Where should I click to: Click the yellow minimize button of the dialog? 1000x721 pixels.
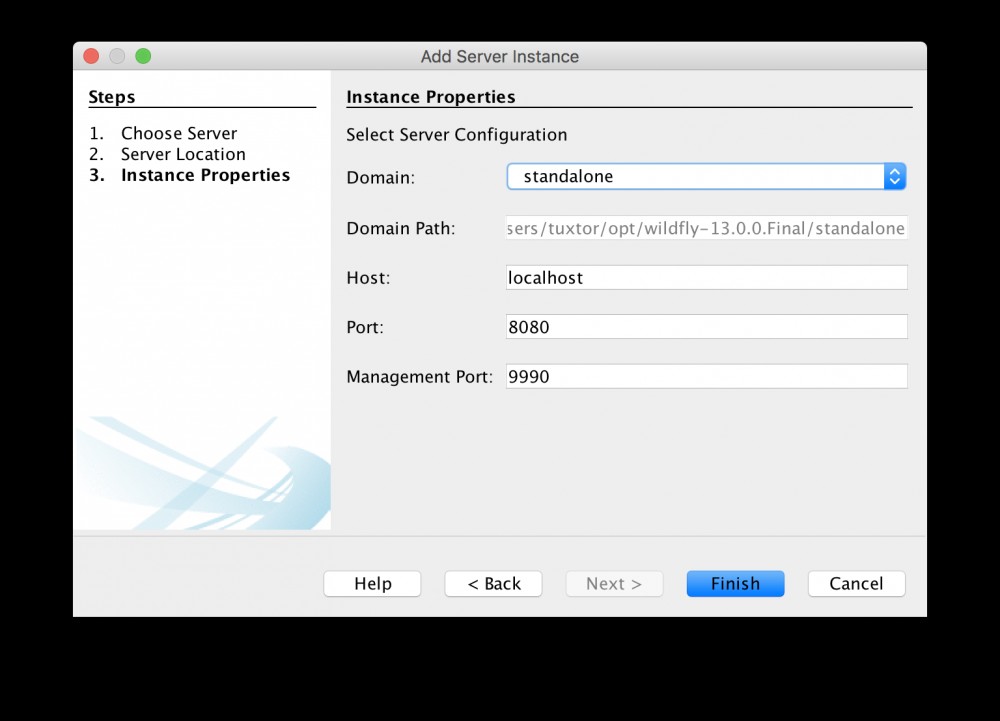117,57
